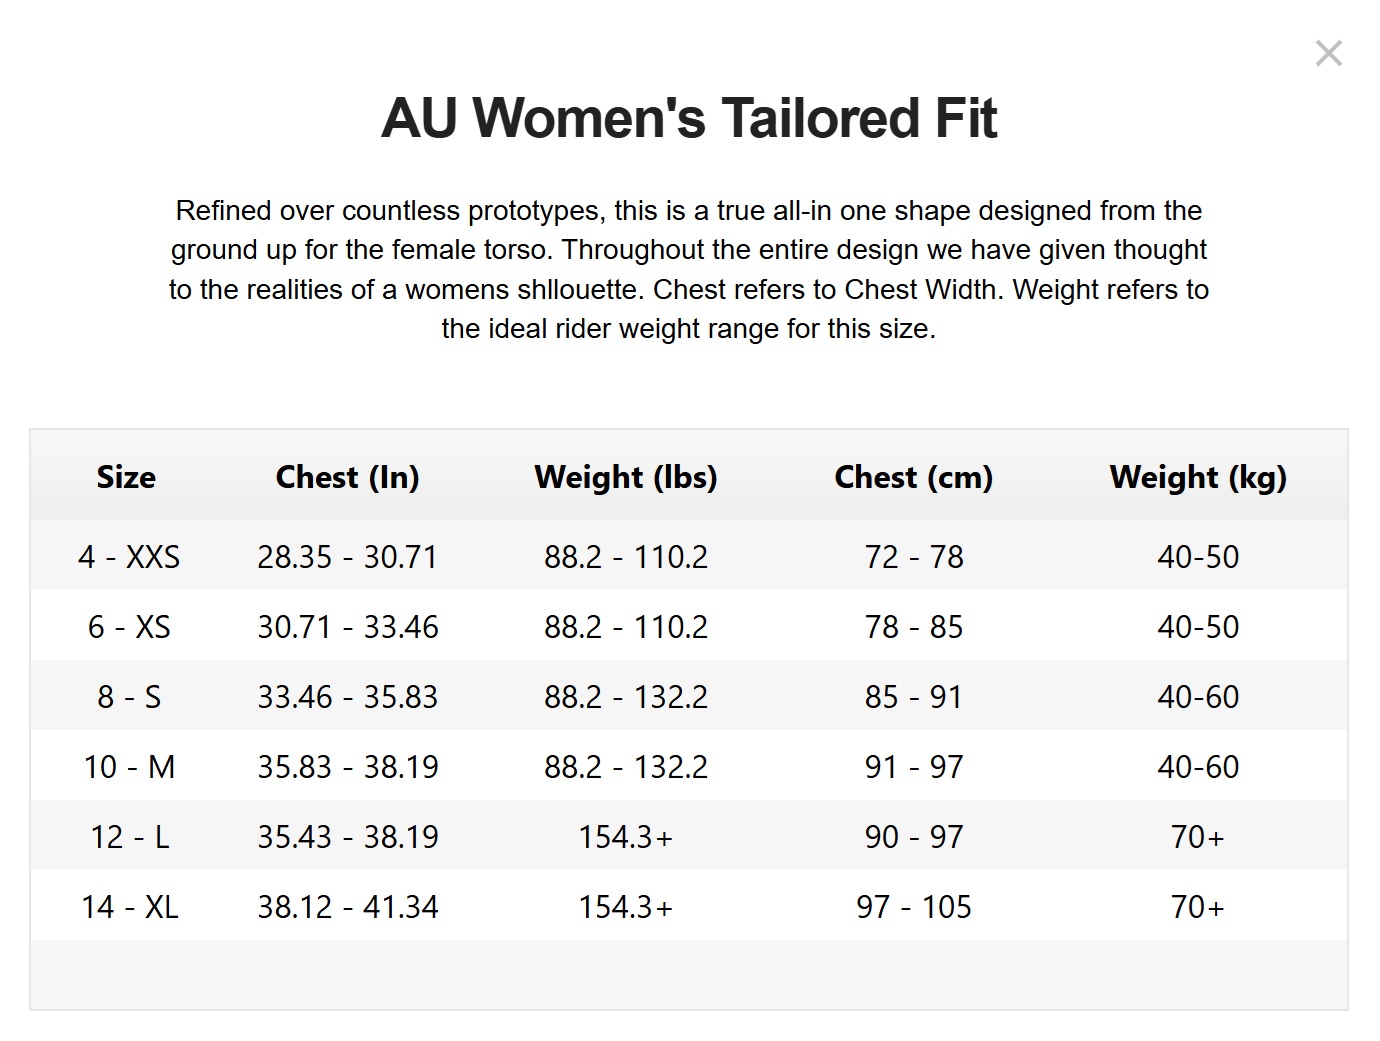Image resolution: width=1380 pixels, height=1041 pixels.
Task: Select the 30.71 - 33.46 chest inches cell
Action: coord(348,627)
